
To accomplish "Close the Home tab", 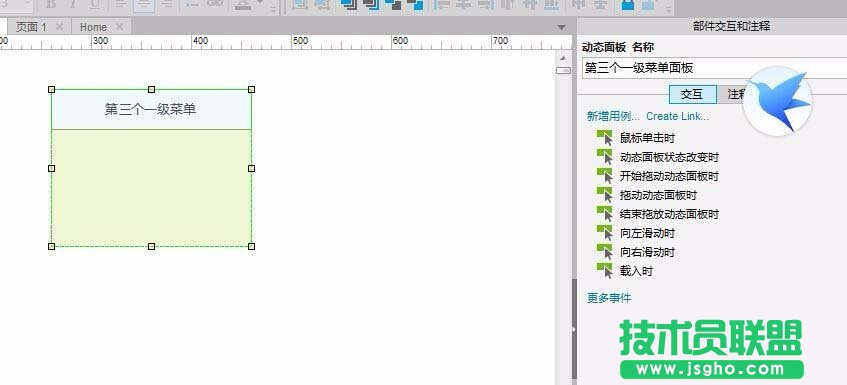I will click(x=119, y=26).
